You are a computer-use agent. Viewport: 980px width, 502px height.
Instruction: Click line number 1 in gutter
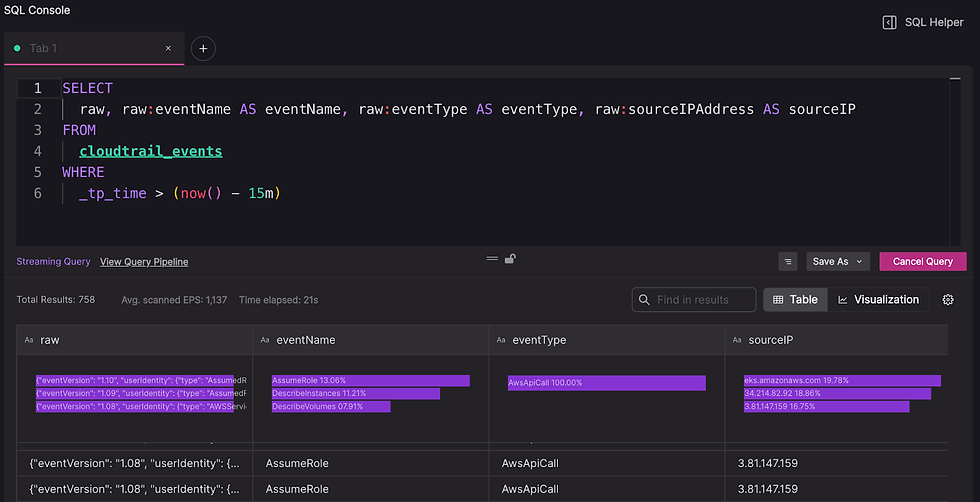38,88
